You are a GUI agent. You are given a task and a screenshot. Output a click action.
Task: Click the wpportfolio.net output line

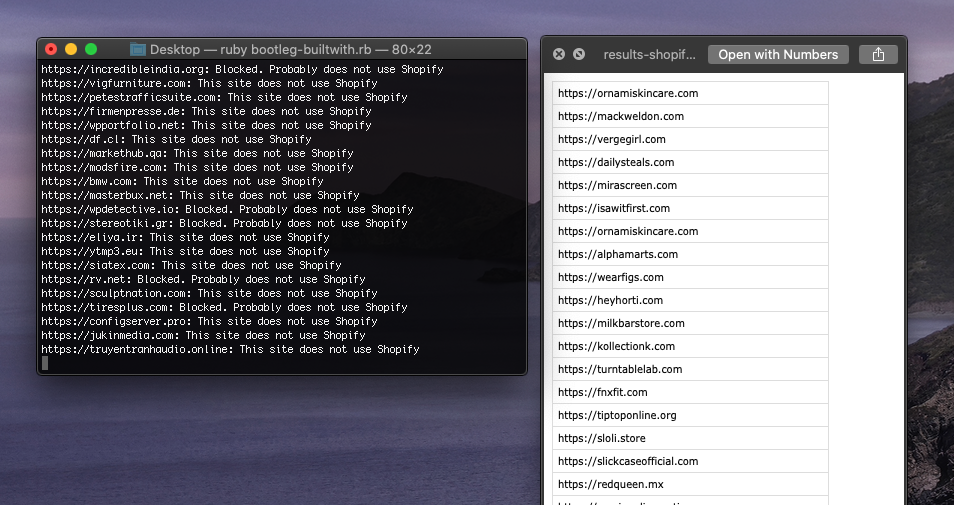pyautogui.click(x=206, y=125)
